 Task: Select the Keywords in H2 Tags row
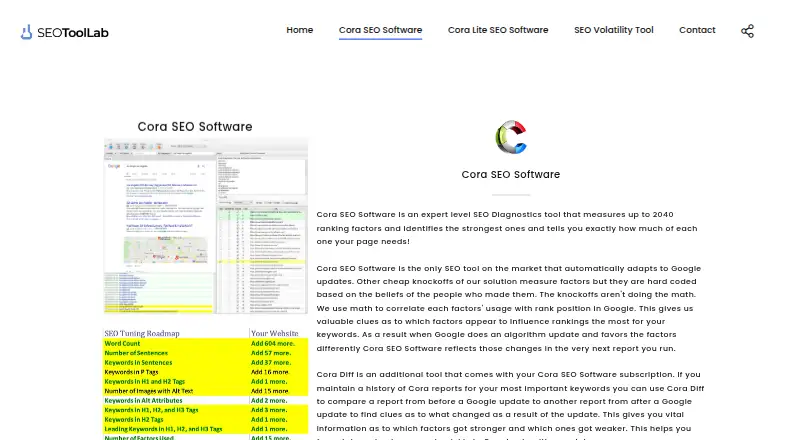point(206,420)
